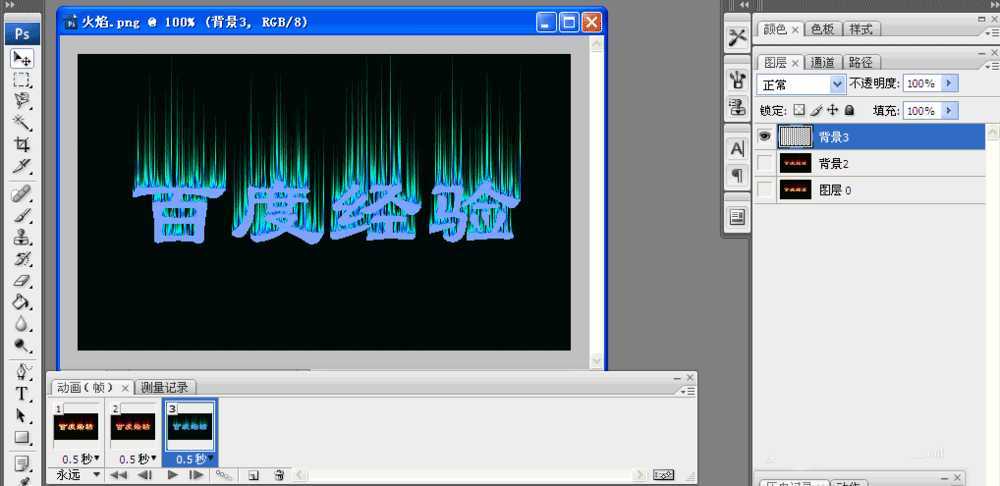Hide the 背景3 layer via eye icon
The width and height of the screenshot is (1000, 486).
tap(765, 136)
